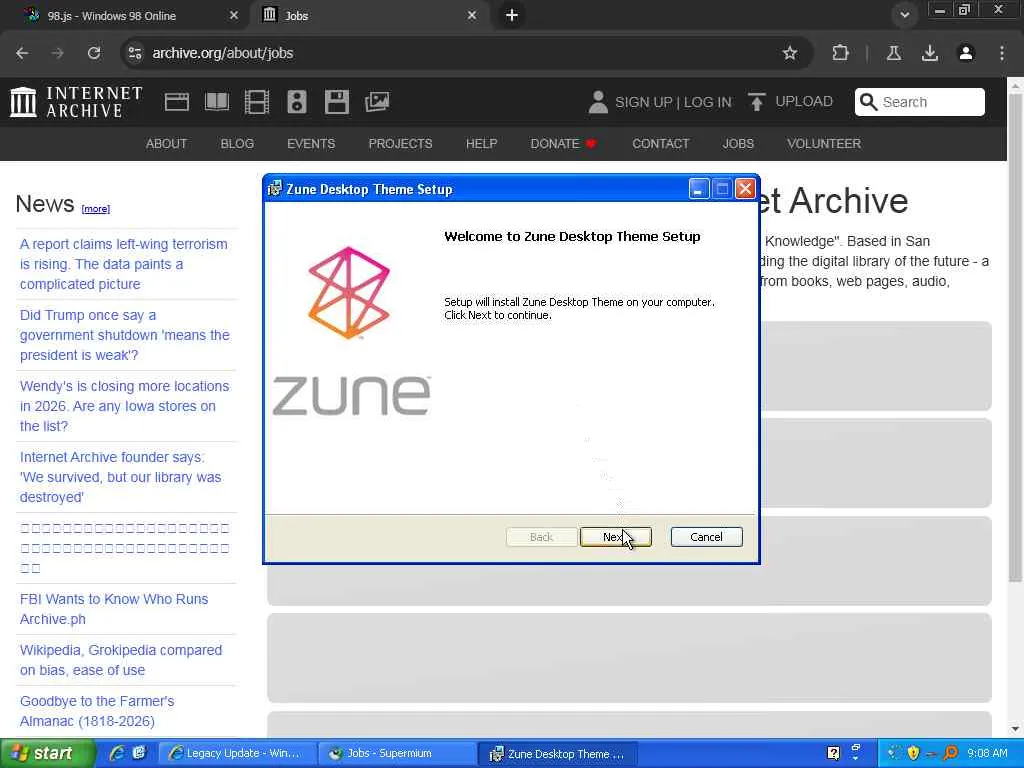The image size is (1024, 768).
Task: Open Internet Archive home logo
Action: pyautogui.click(x=76, y=102)
